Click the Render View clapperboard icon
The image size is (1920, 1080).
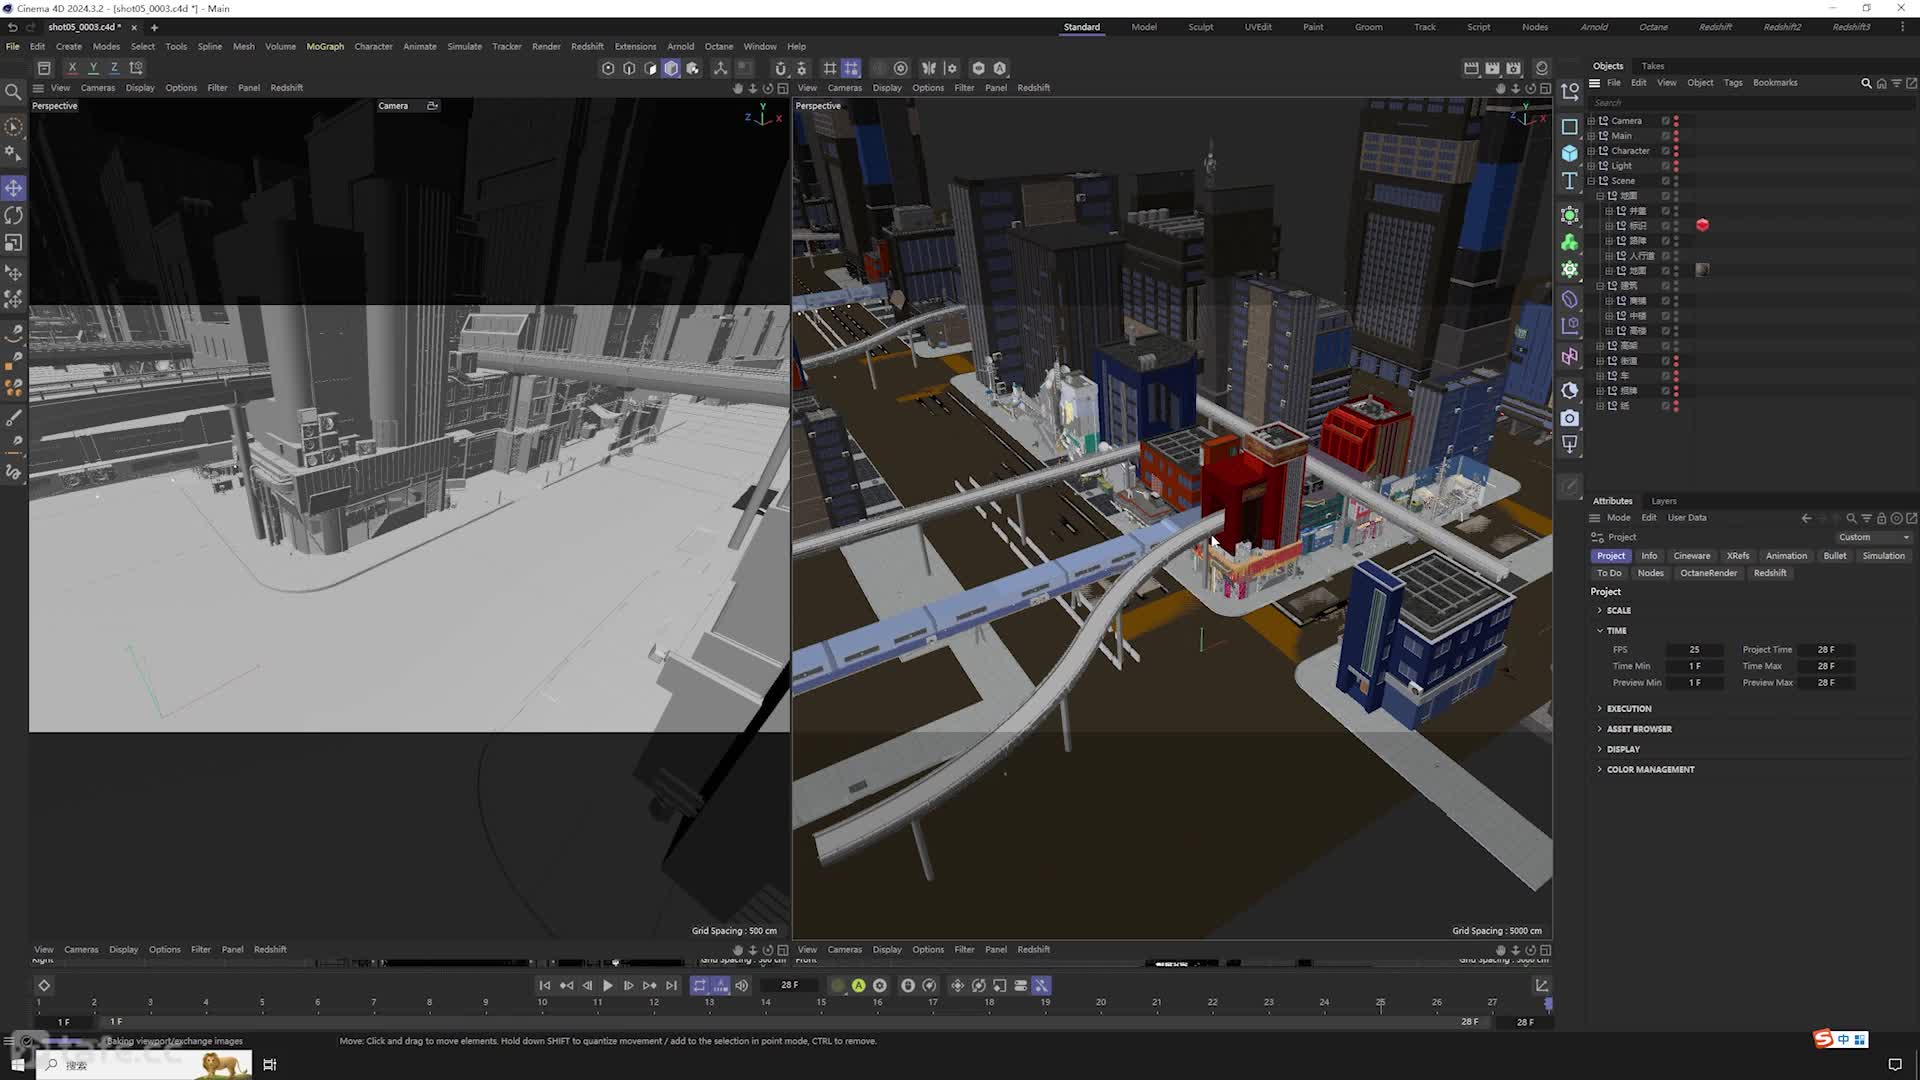coord(1471,68)
